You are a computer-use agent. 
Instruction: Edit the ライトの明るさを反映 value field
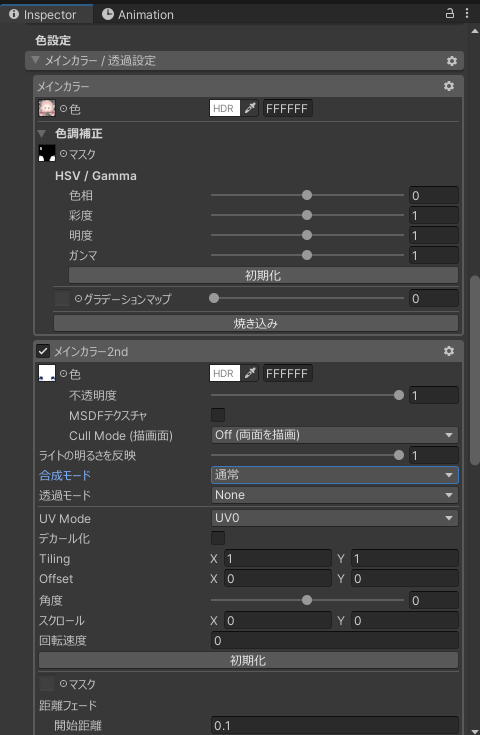click(x=434, y=455)
